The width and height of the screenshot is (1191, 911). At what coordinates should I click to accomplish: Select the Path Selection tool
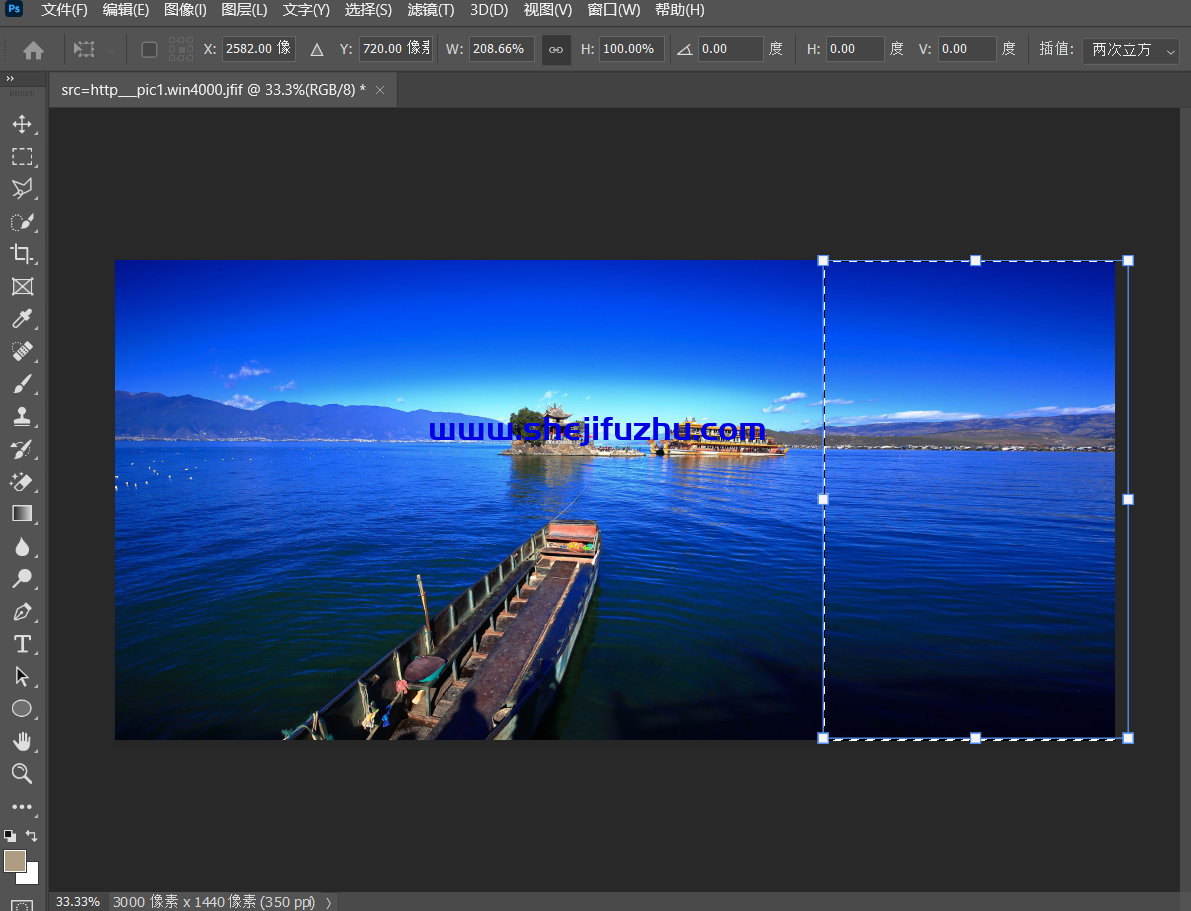point(22,676)
